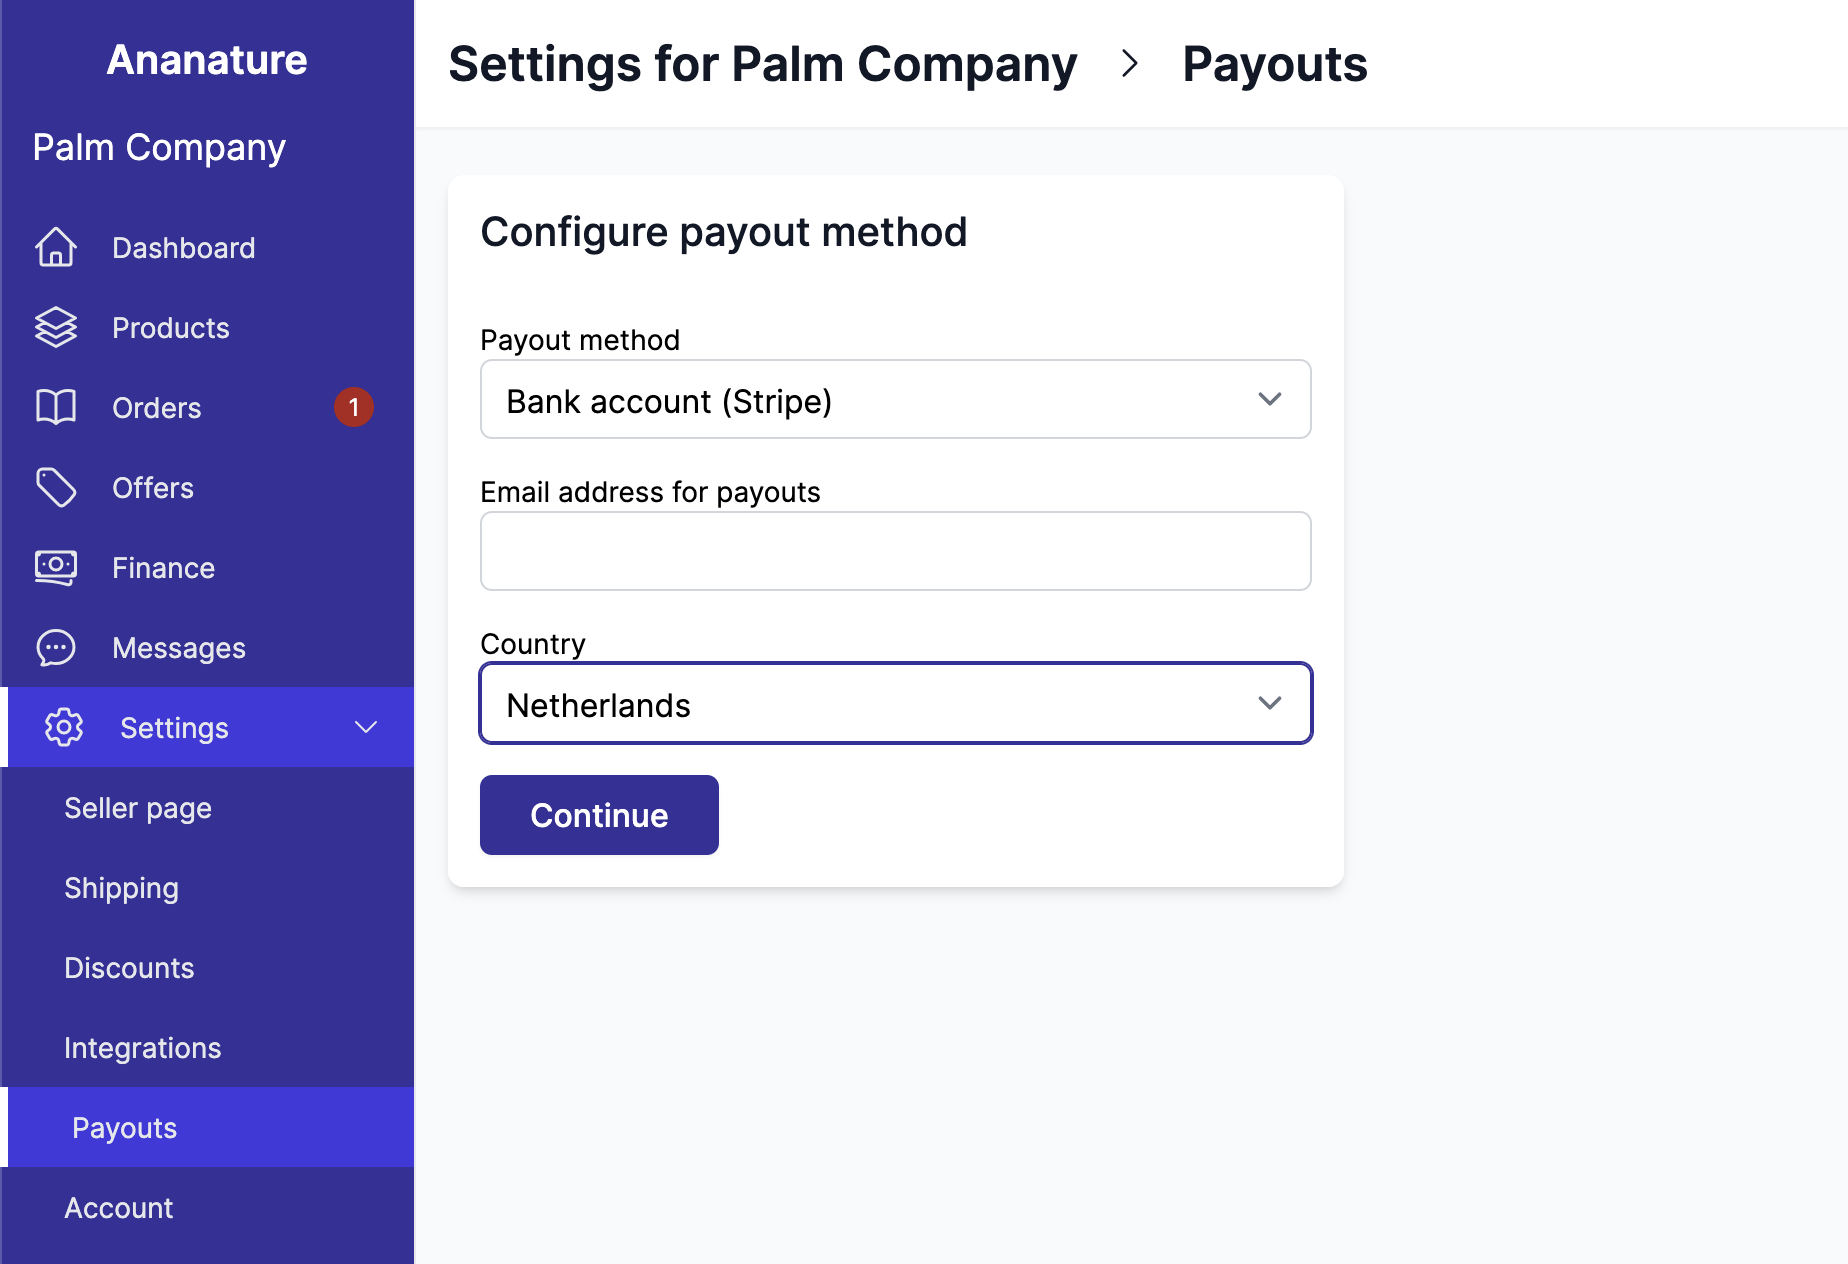Image resolution: width=1848 pixels, height=1264 pixels.
Task: Open Finance using the banknote icon
Action: (x=56, y=567)
